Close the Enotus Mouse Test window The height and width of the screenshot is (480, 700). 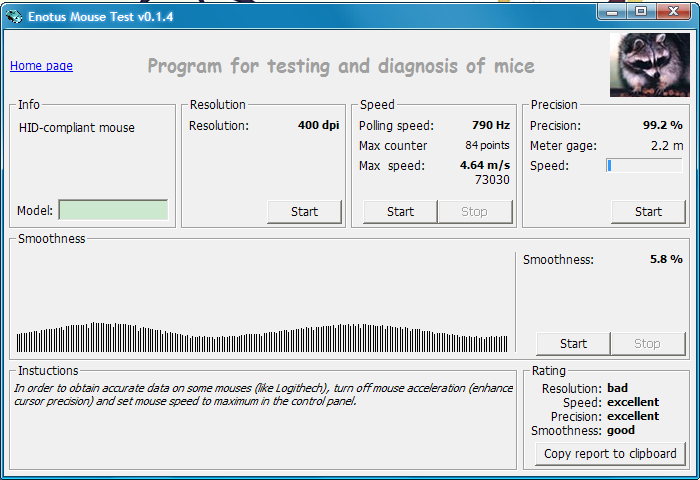click(x=674, y=12)
